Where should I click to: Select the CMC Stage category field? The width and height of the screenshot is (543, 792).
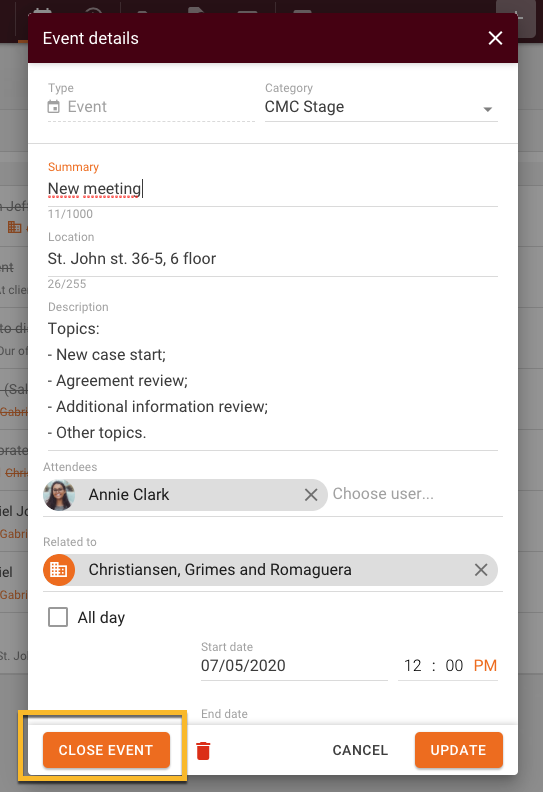pyautogui.click(x=381, y=107)
